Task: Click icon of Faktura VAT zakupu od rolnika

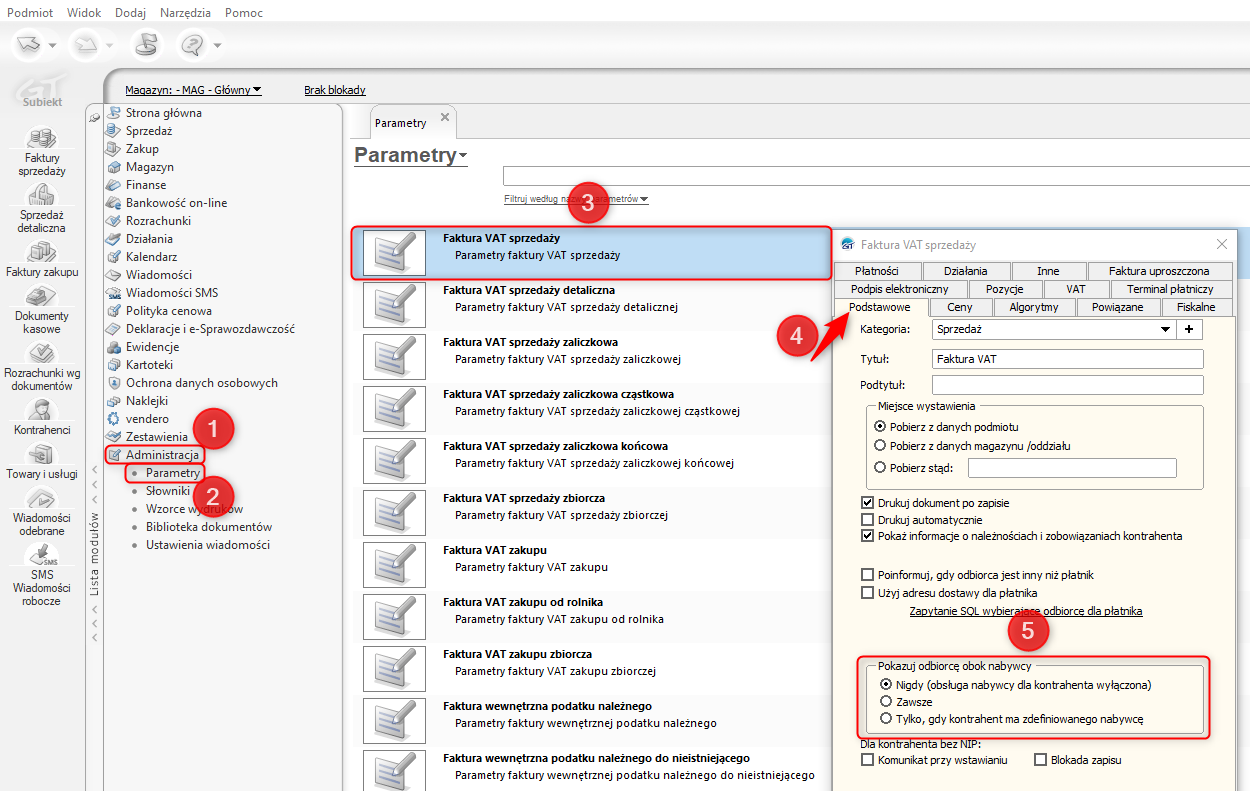Action: [394, 617]
